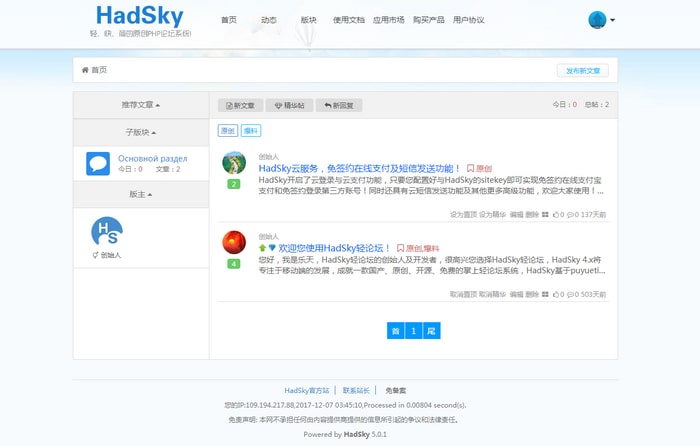Click the HS moderator avatar
Screen dimensions: 700x446
coord(107,231)
